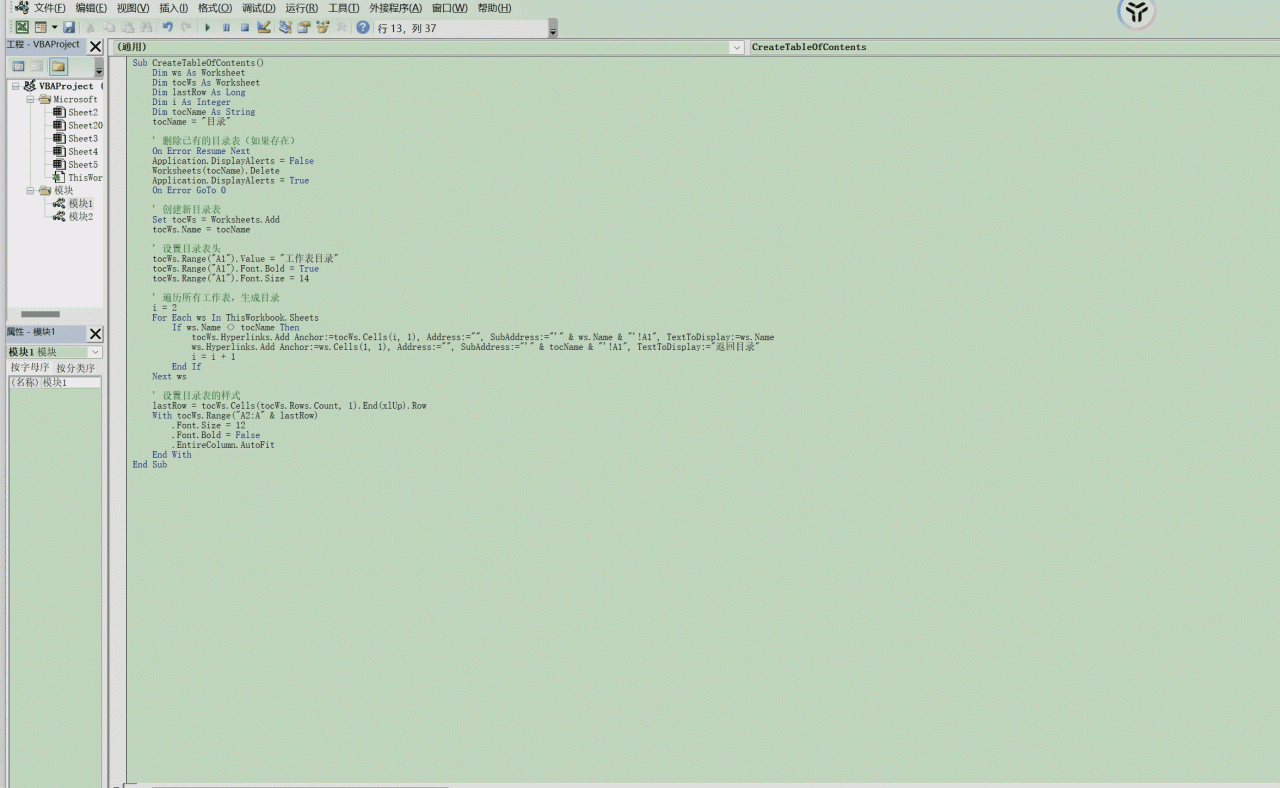Open Object Browser toolbar icon
The width and height of the screenshot is (1280, 788).
(x=322, y=28)
